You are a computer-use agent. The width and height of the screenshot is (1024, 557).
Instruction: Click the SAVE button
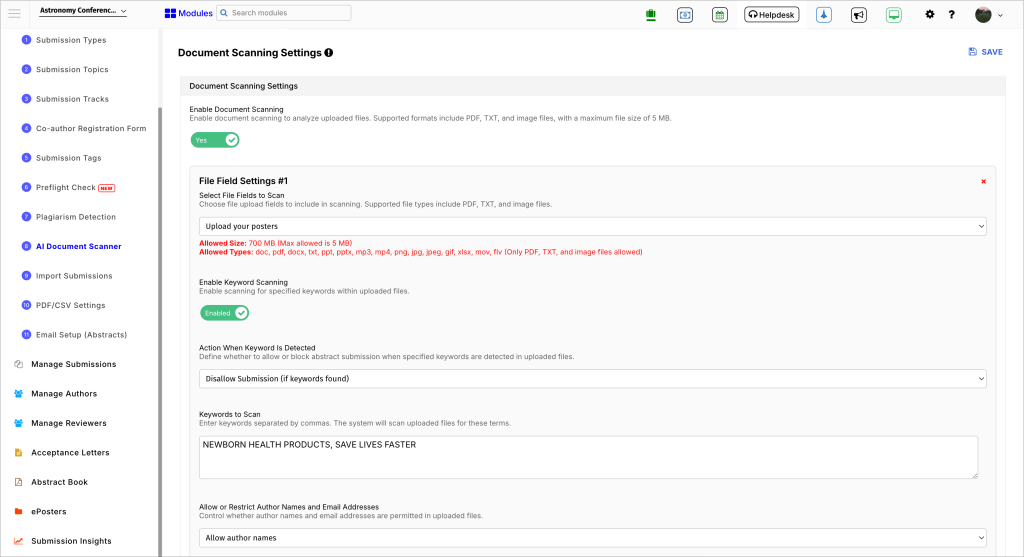pyautogui.click(x=985, y=52)
